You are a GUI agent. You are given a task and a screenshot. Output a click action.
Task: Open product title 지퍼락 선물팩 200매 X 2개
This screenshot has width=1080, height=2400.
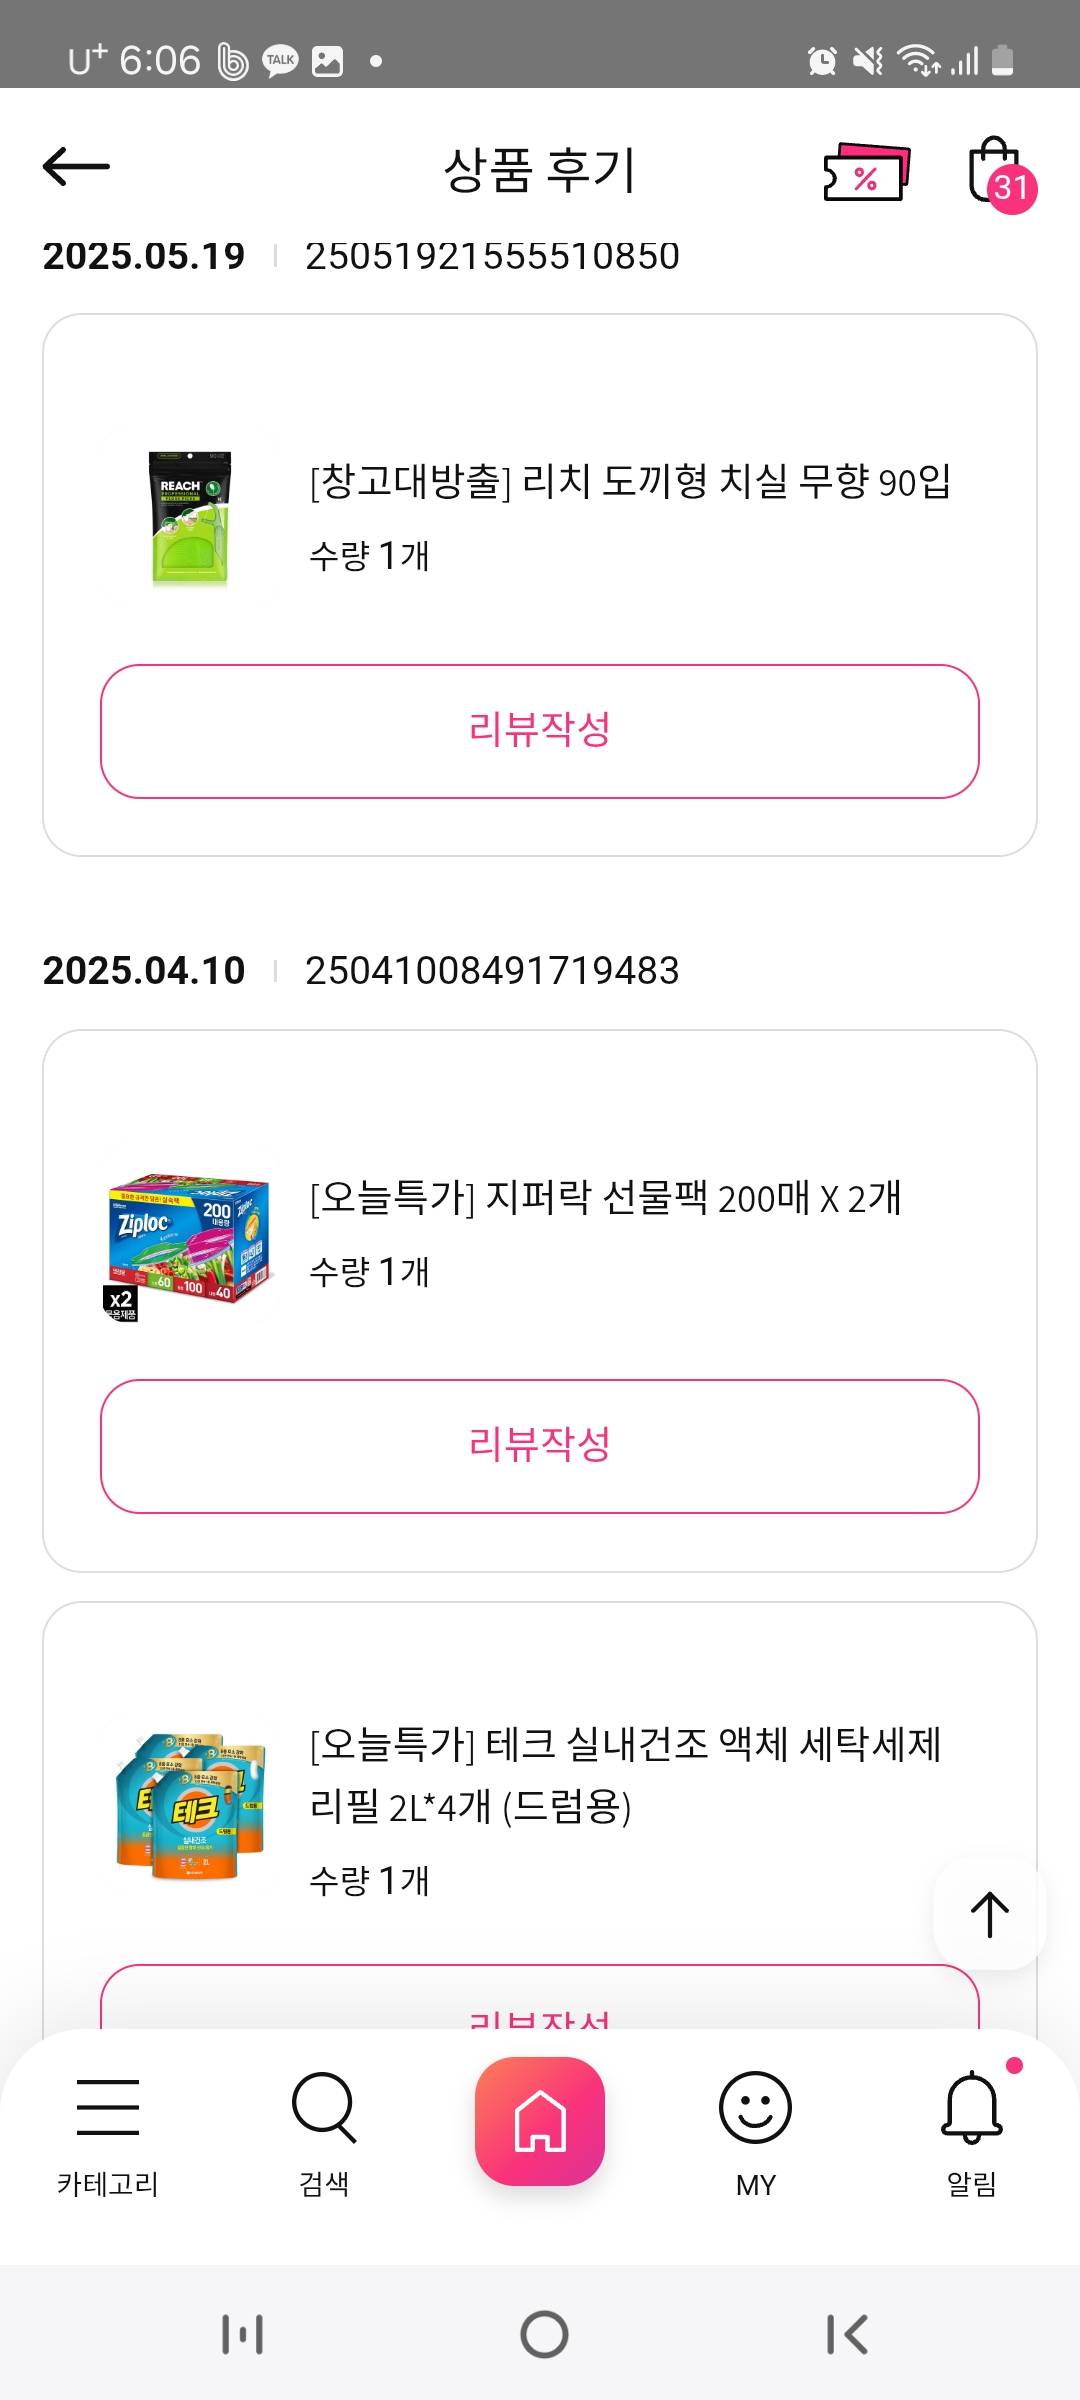606,1198
